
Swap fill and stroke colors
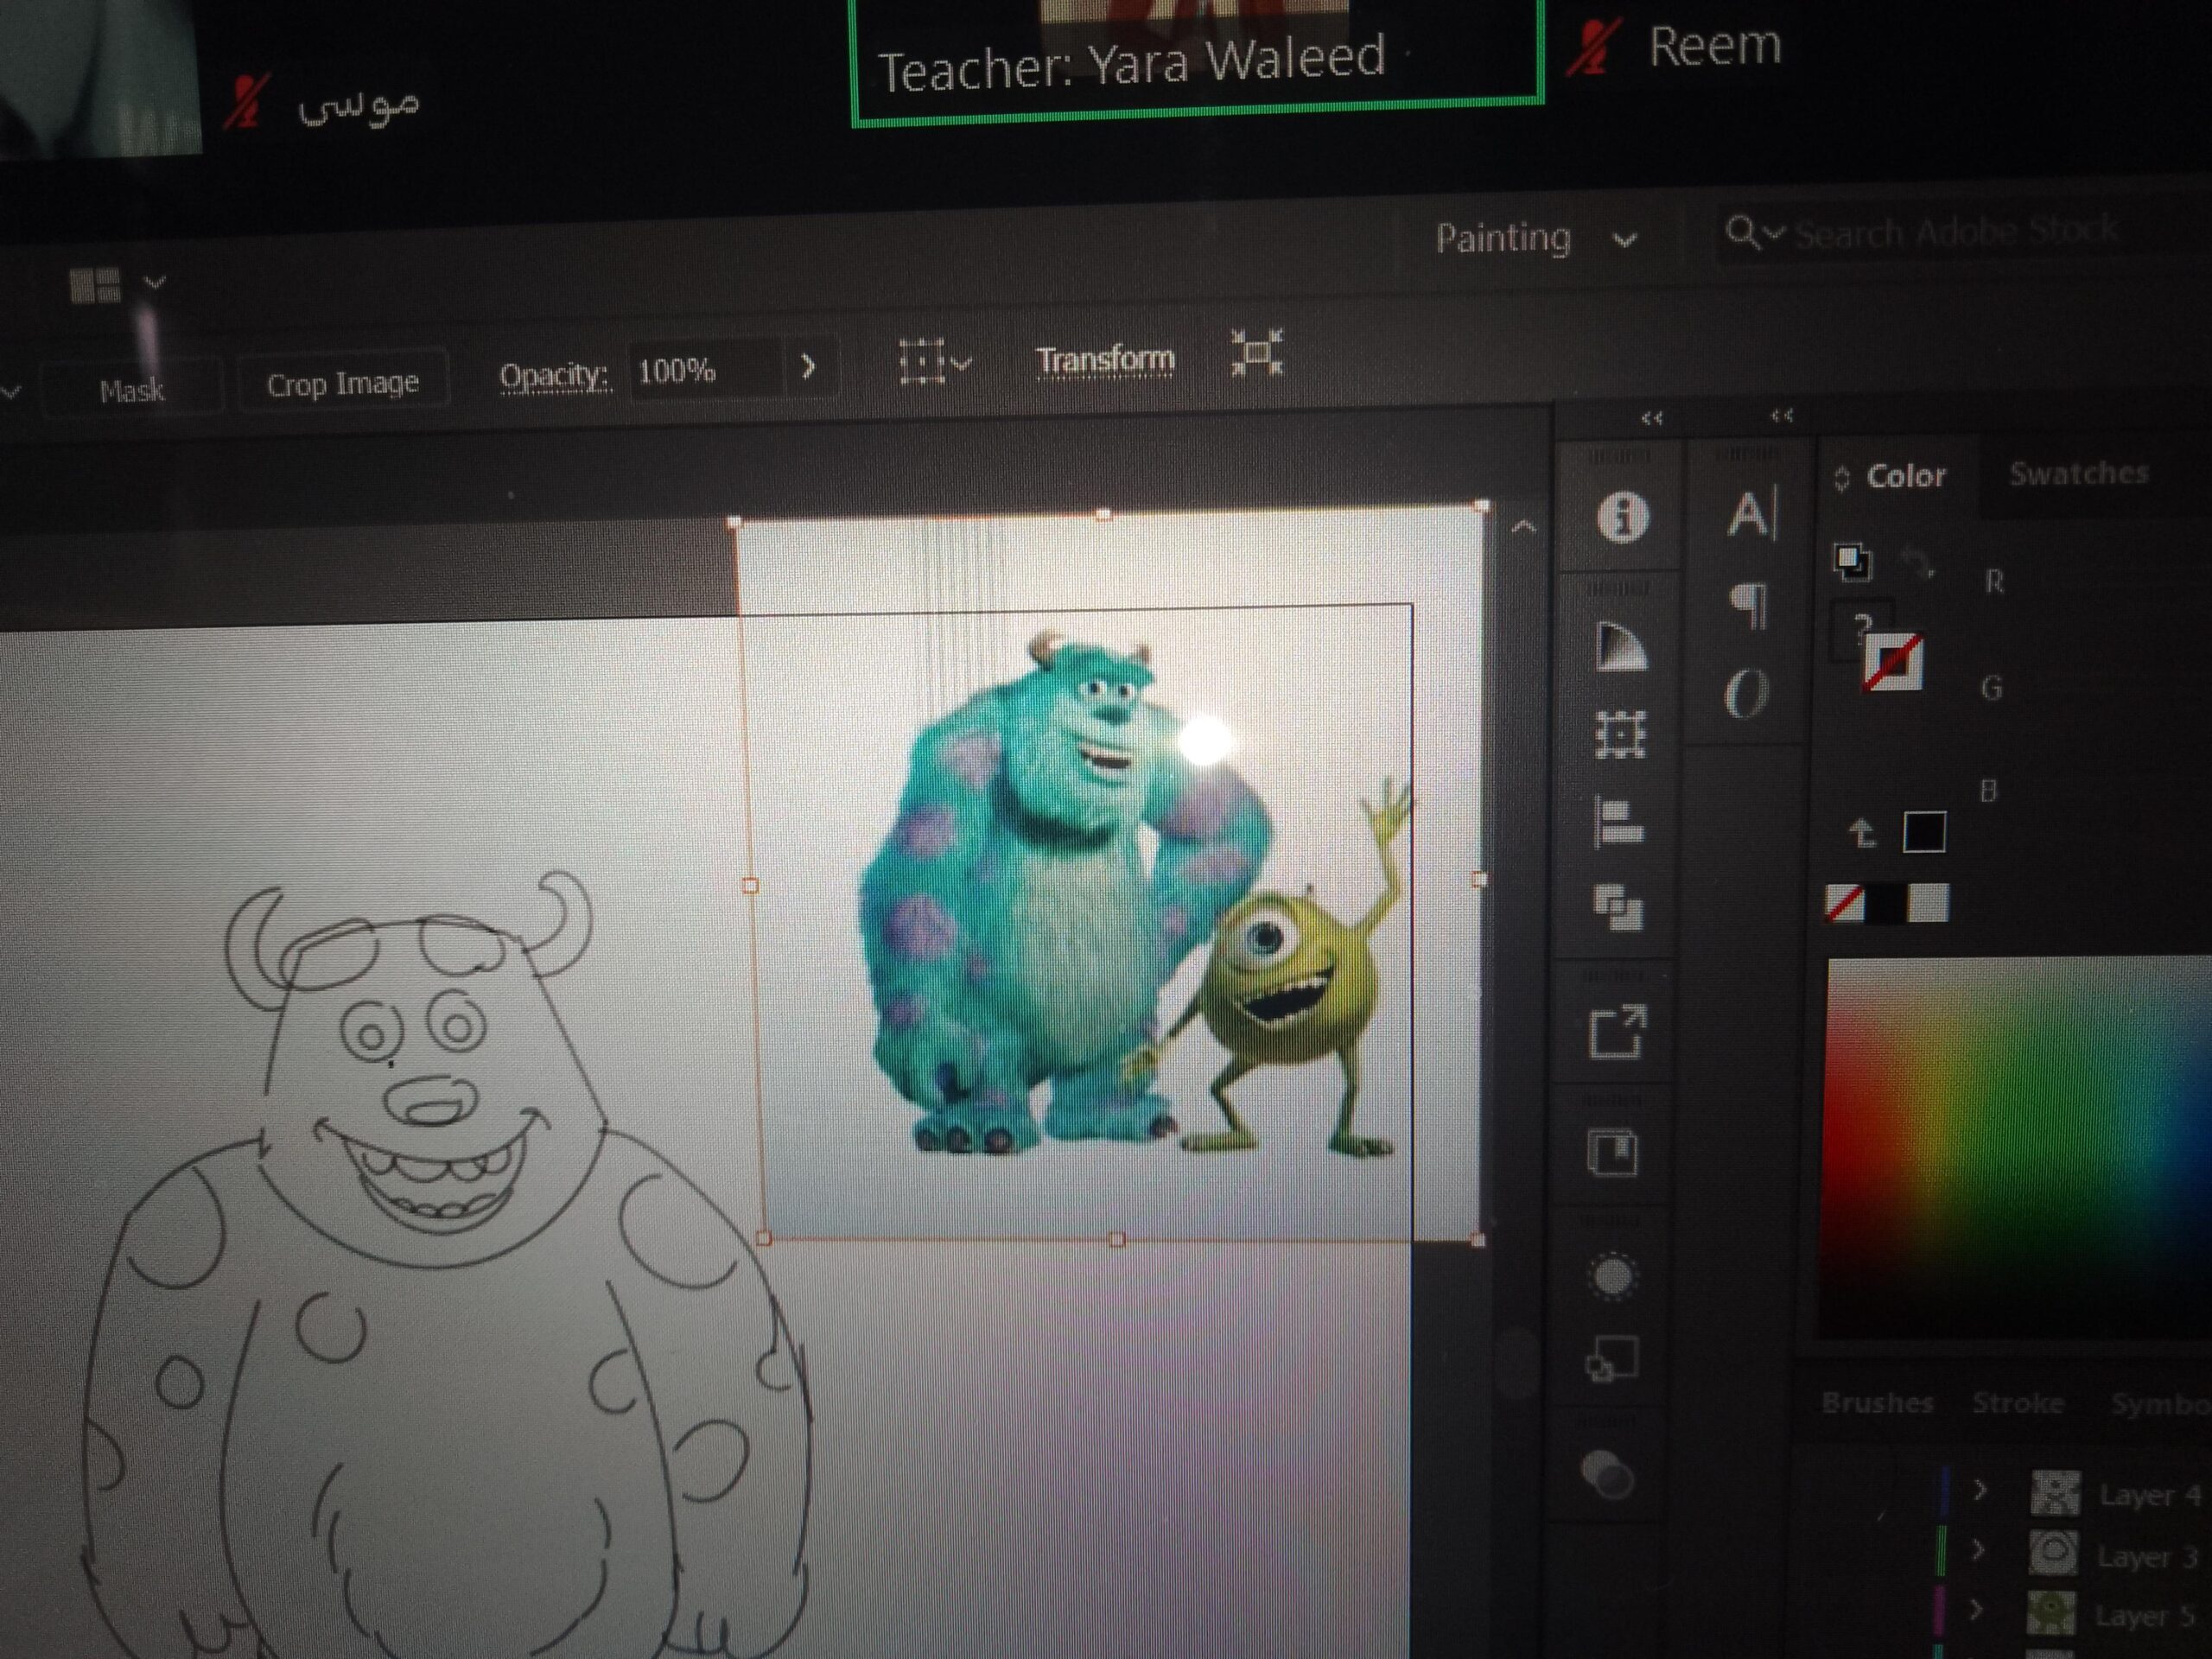1918,563
